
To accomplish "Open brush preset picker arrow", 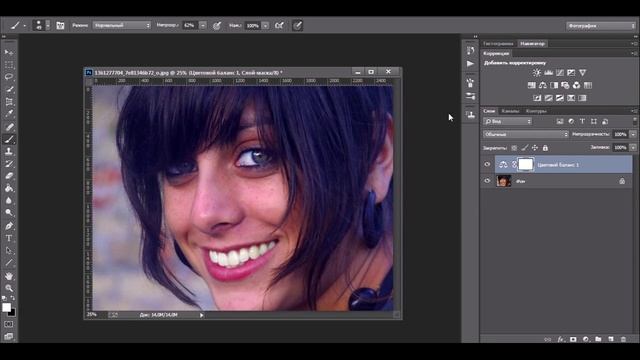I will click(48, 25).
